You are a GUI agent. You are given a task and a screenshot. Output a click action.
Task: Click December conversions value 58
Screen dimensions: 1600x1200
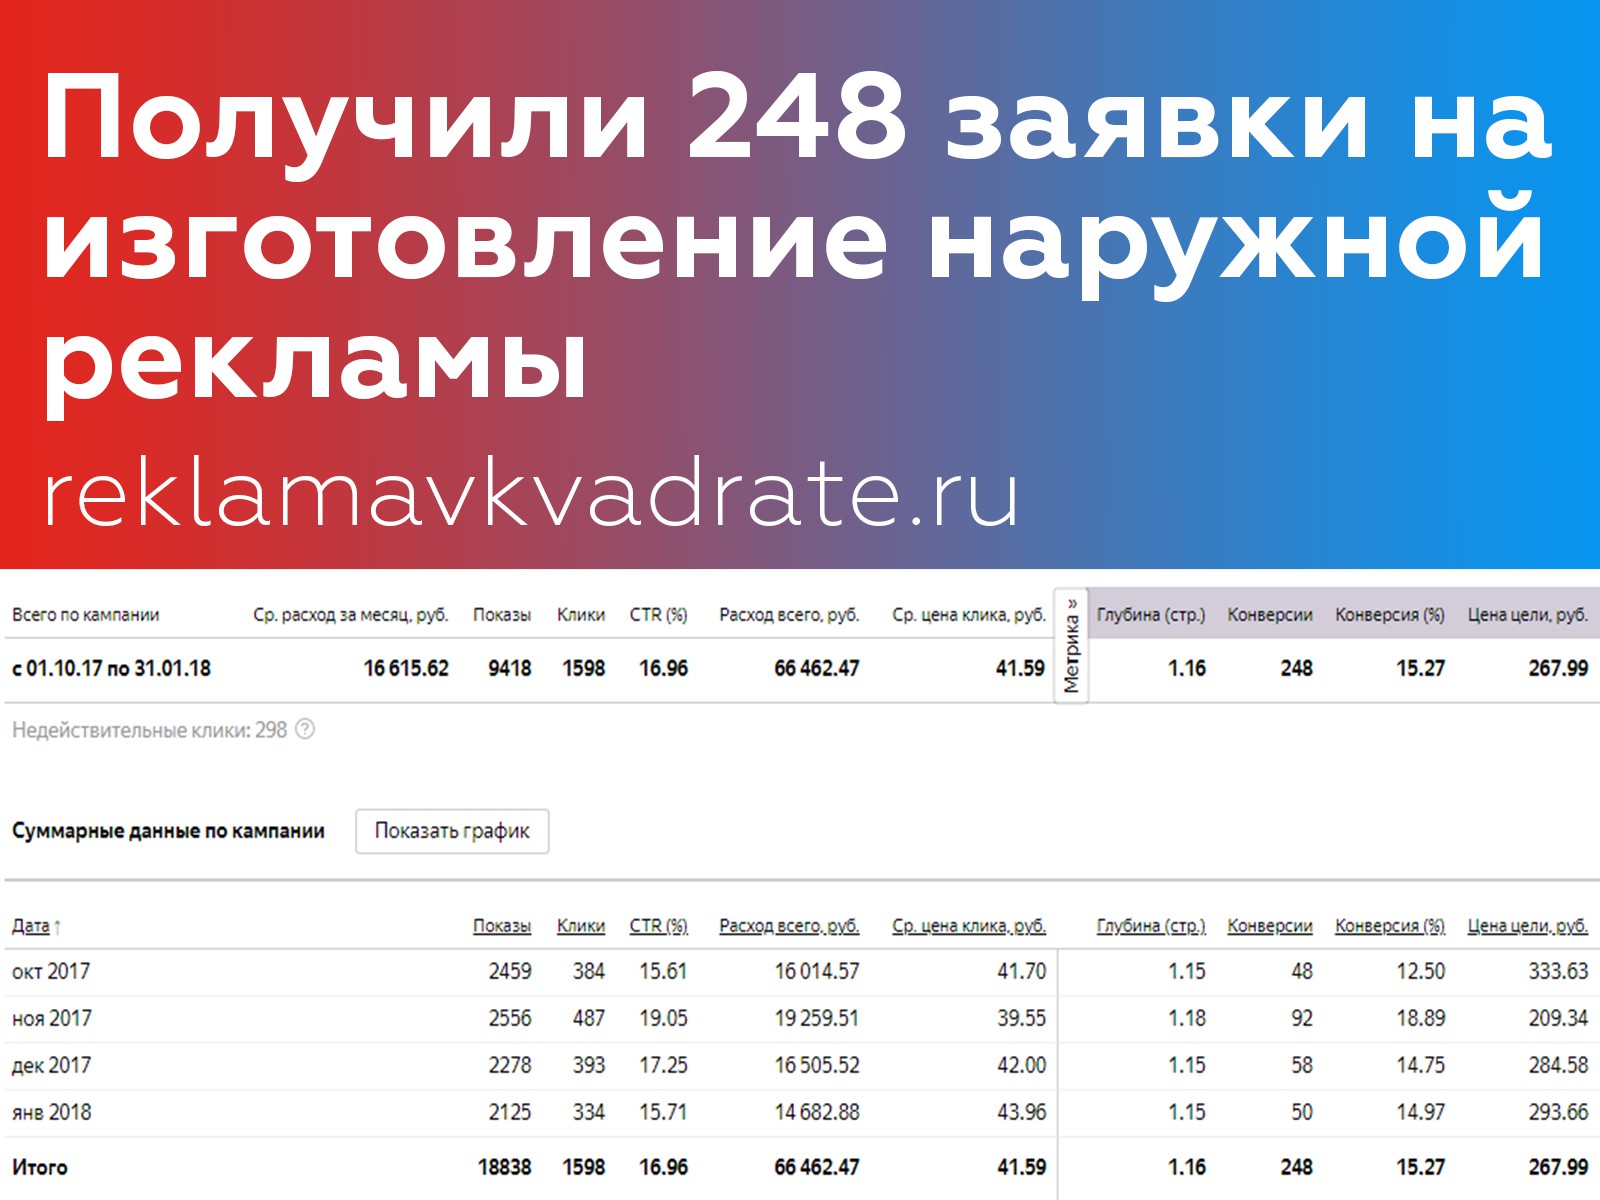tap(1302, 1065)
